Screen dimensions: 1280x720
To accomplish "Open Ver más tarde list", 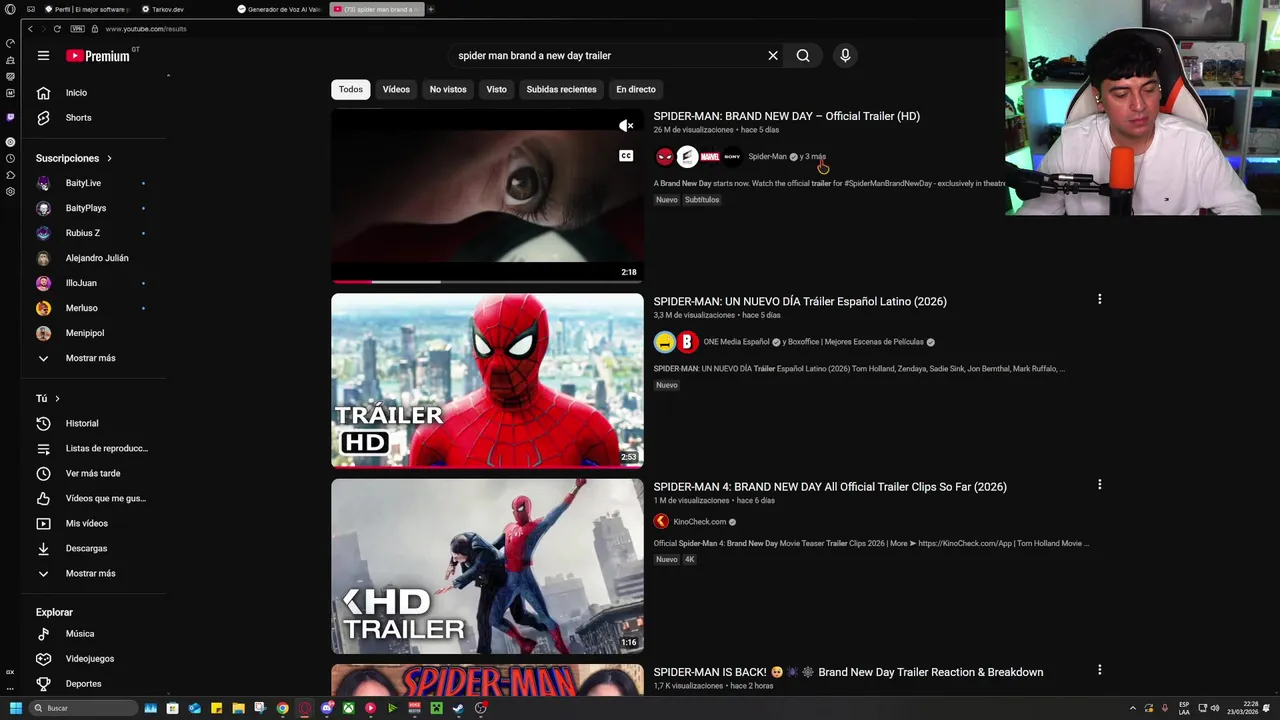I will tap(94, 474).
